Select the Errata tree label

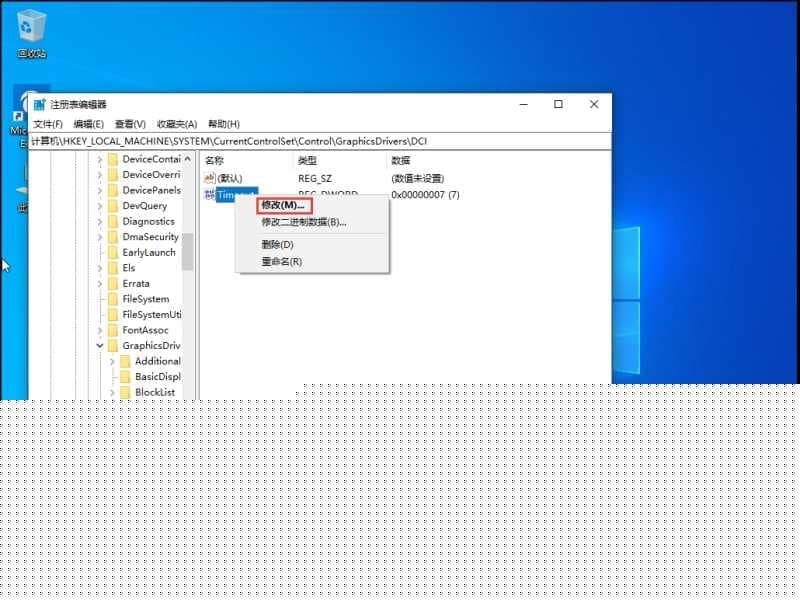[136, 284]
